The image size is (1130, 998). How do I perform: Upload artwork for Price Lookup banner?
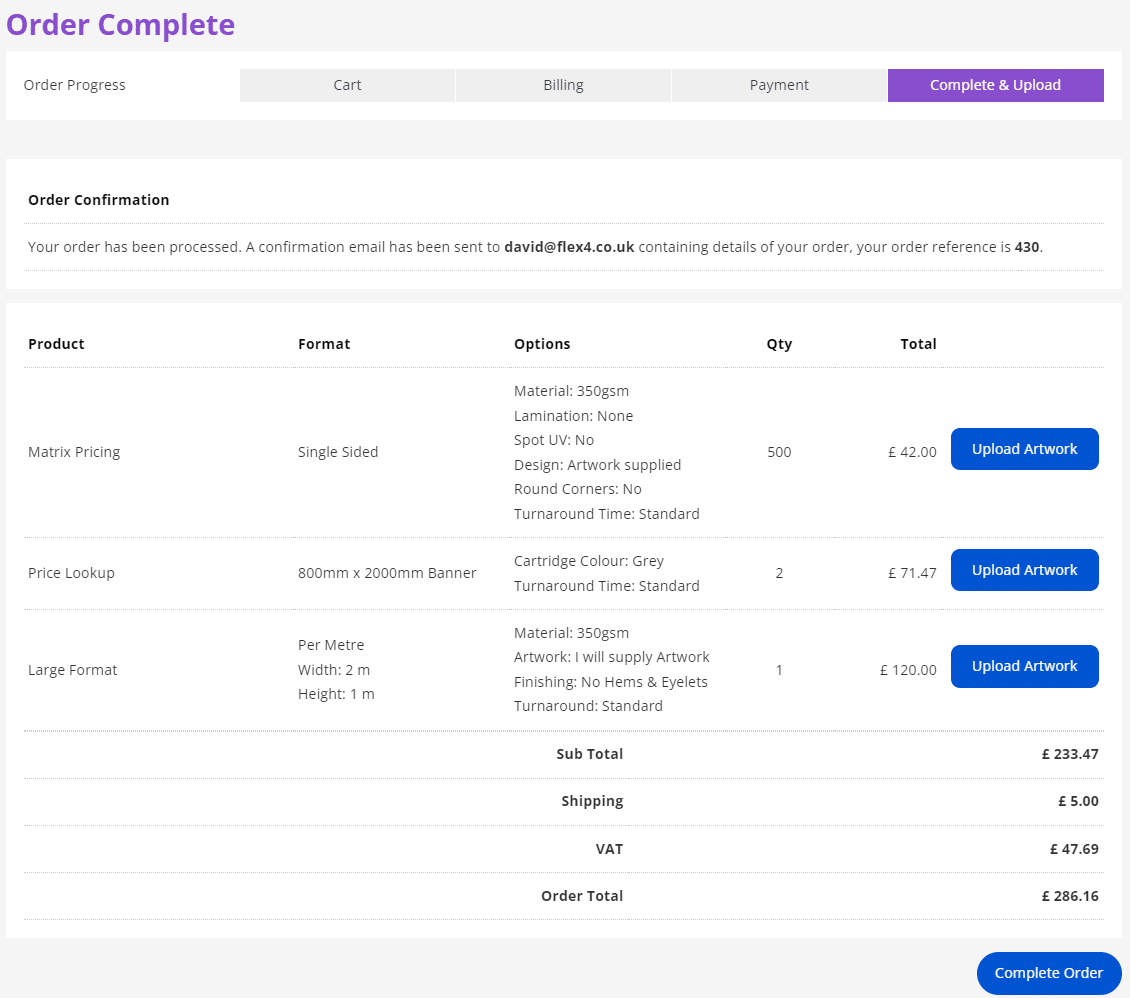[1024, 570]
